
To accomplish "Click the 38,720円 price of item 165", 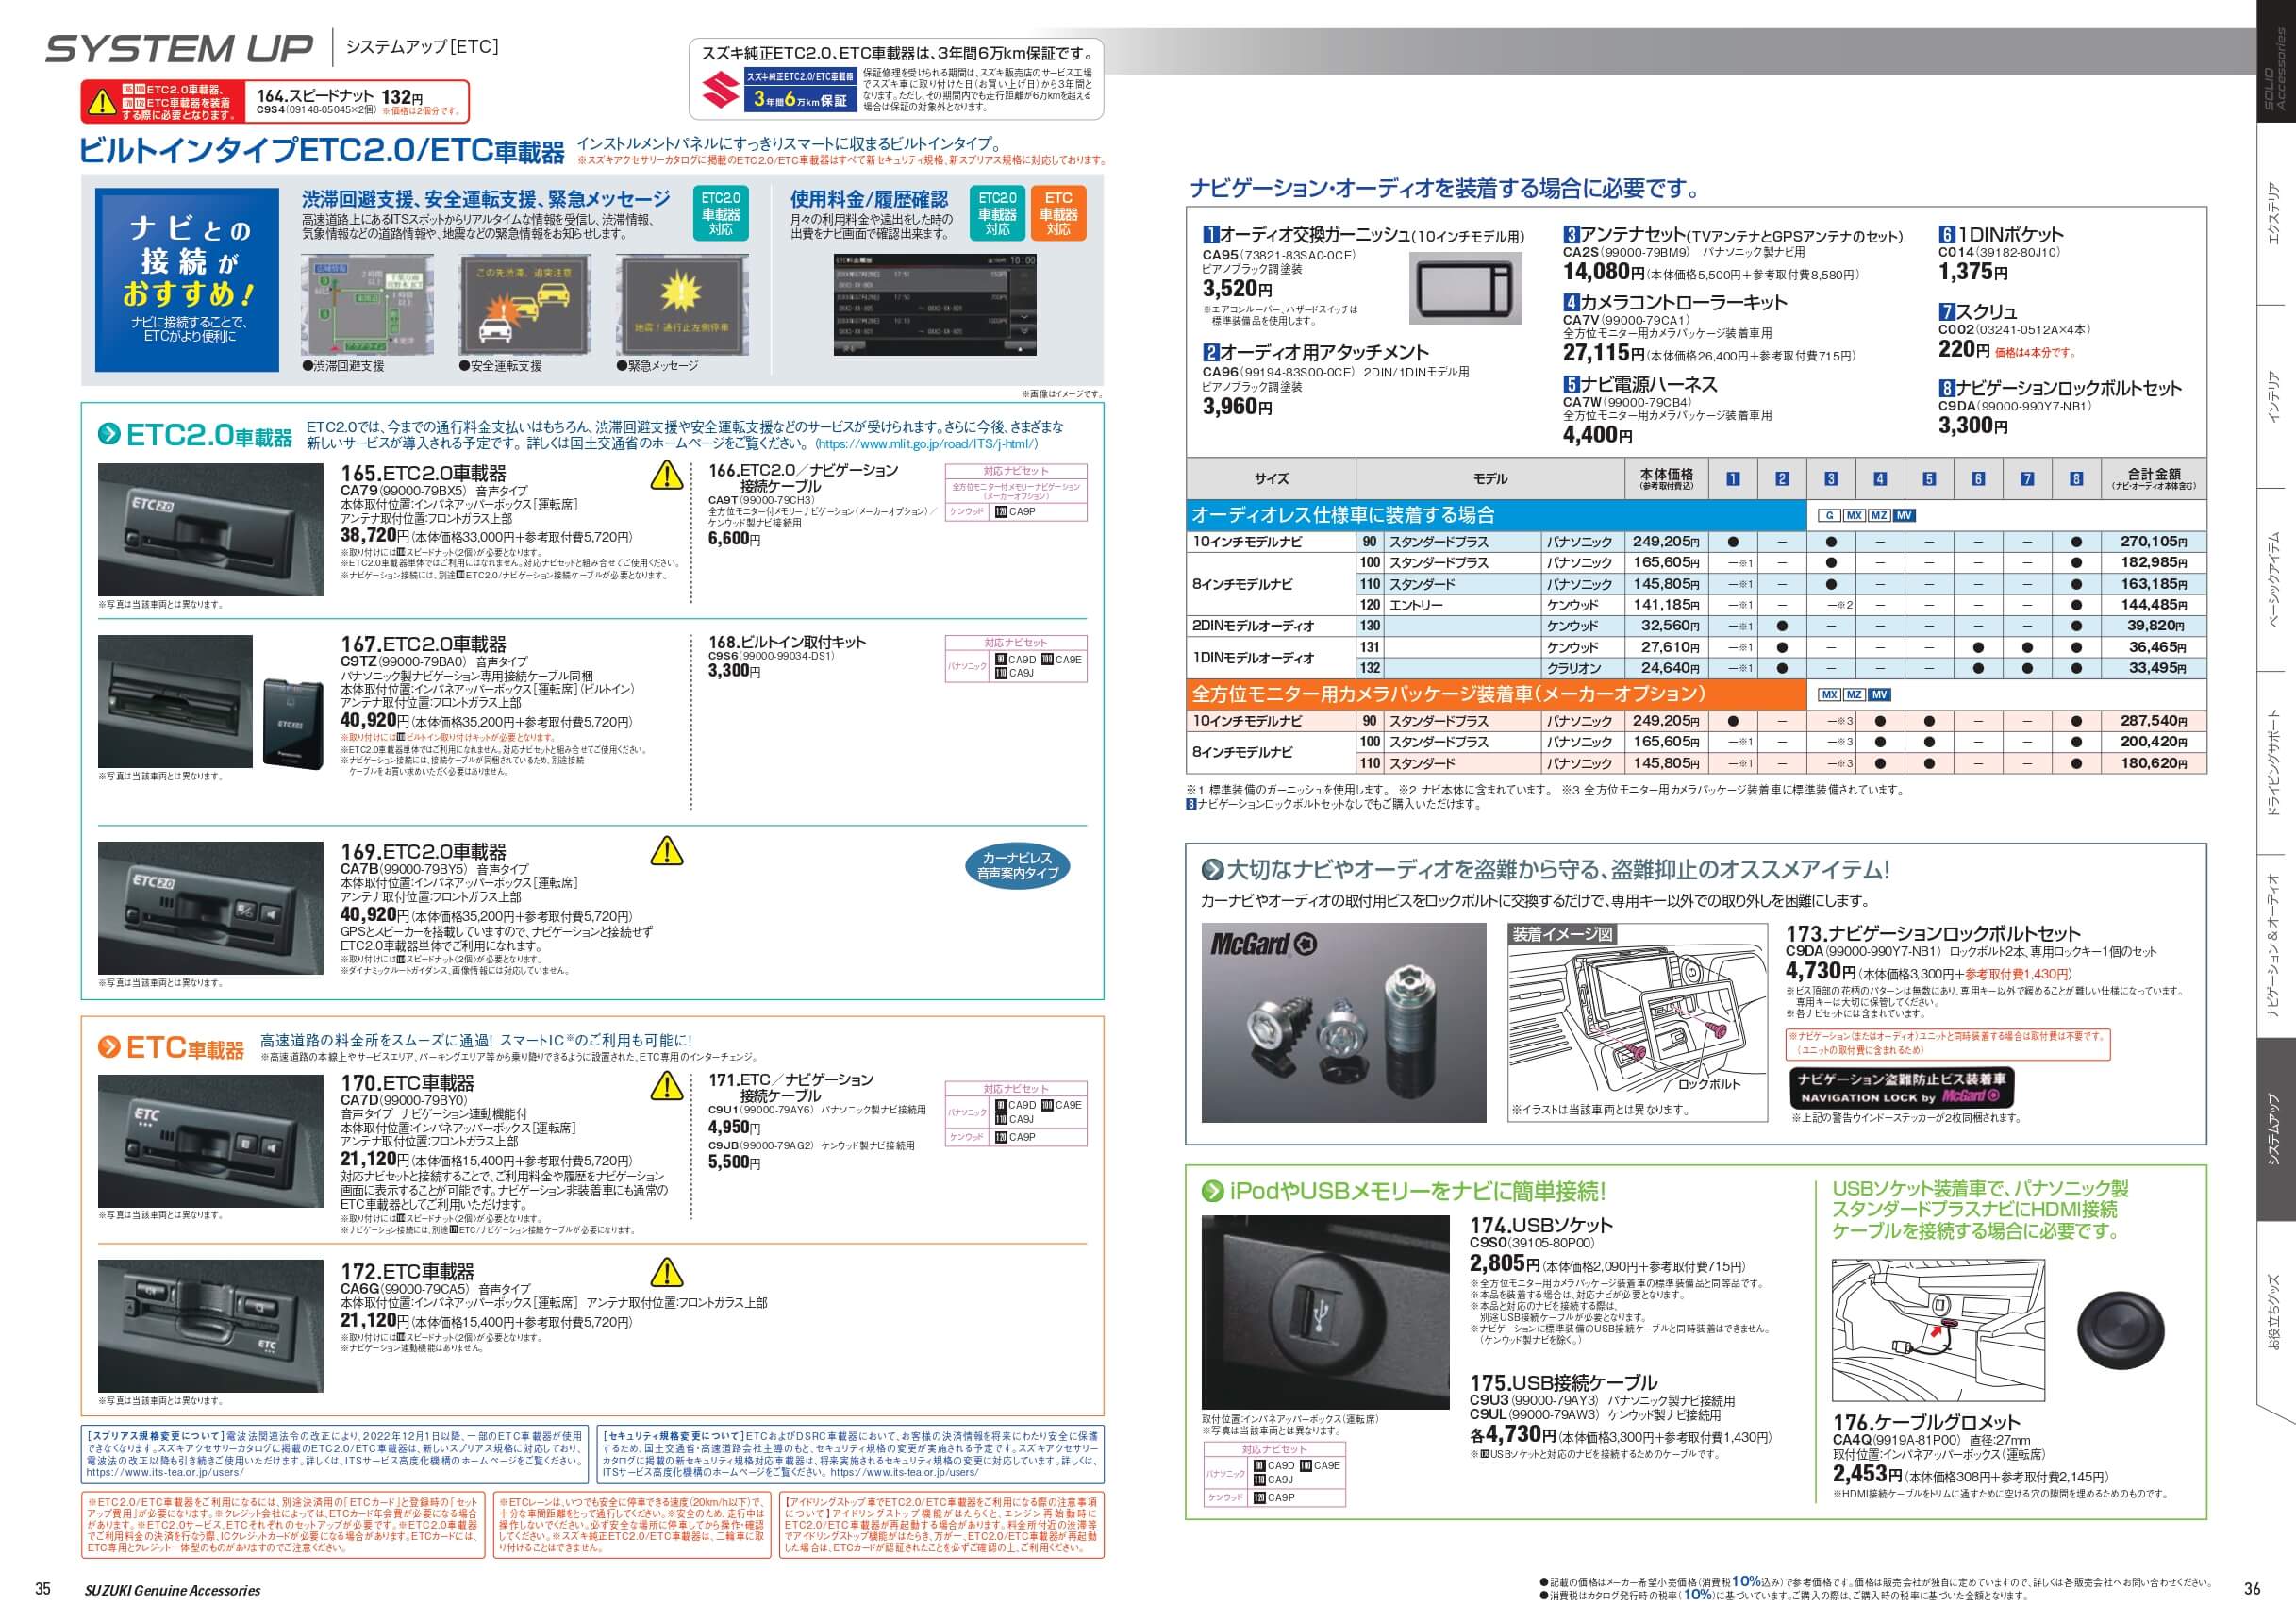I will tap(375, 537).
